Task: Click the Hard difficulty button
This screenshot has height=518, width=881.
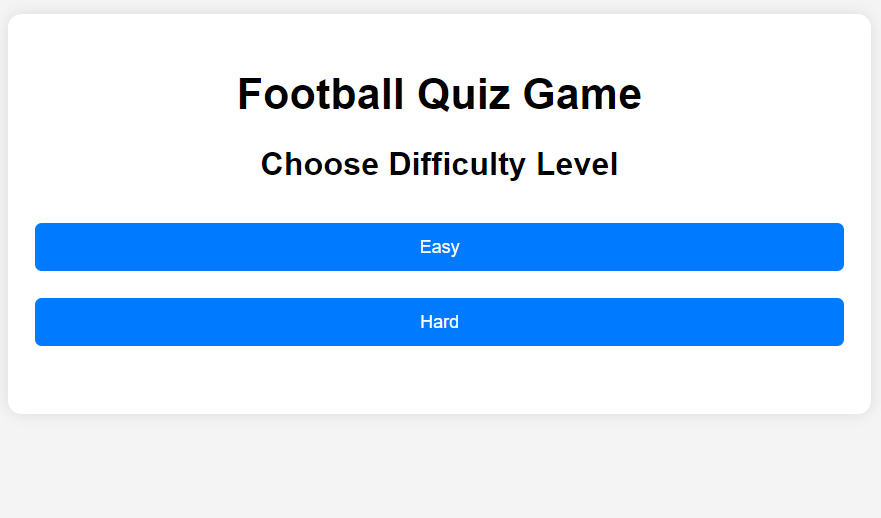Action: click(x=439, y=322)
